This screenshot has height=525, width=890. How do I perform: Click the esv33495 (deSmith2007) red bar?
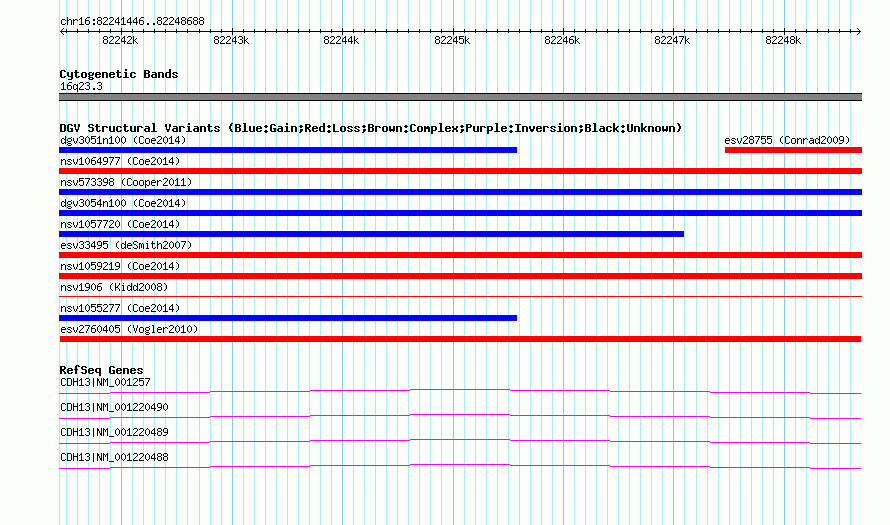460,255
